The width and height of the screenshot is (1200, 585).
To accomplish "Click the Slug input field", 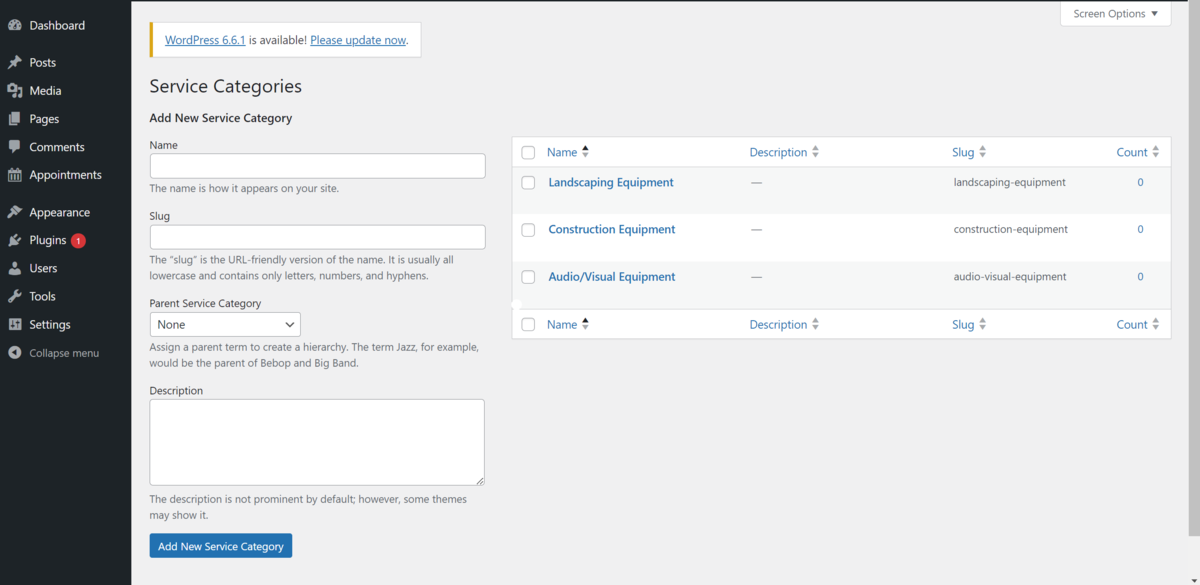I will (317, 237).
